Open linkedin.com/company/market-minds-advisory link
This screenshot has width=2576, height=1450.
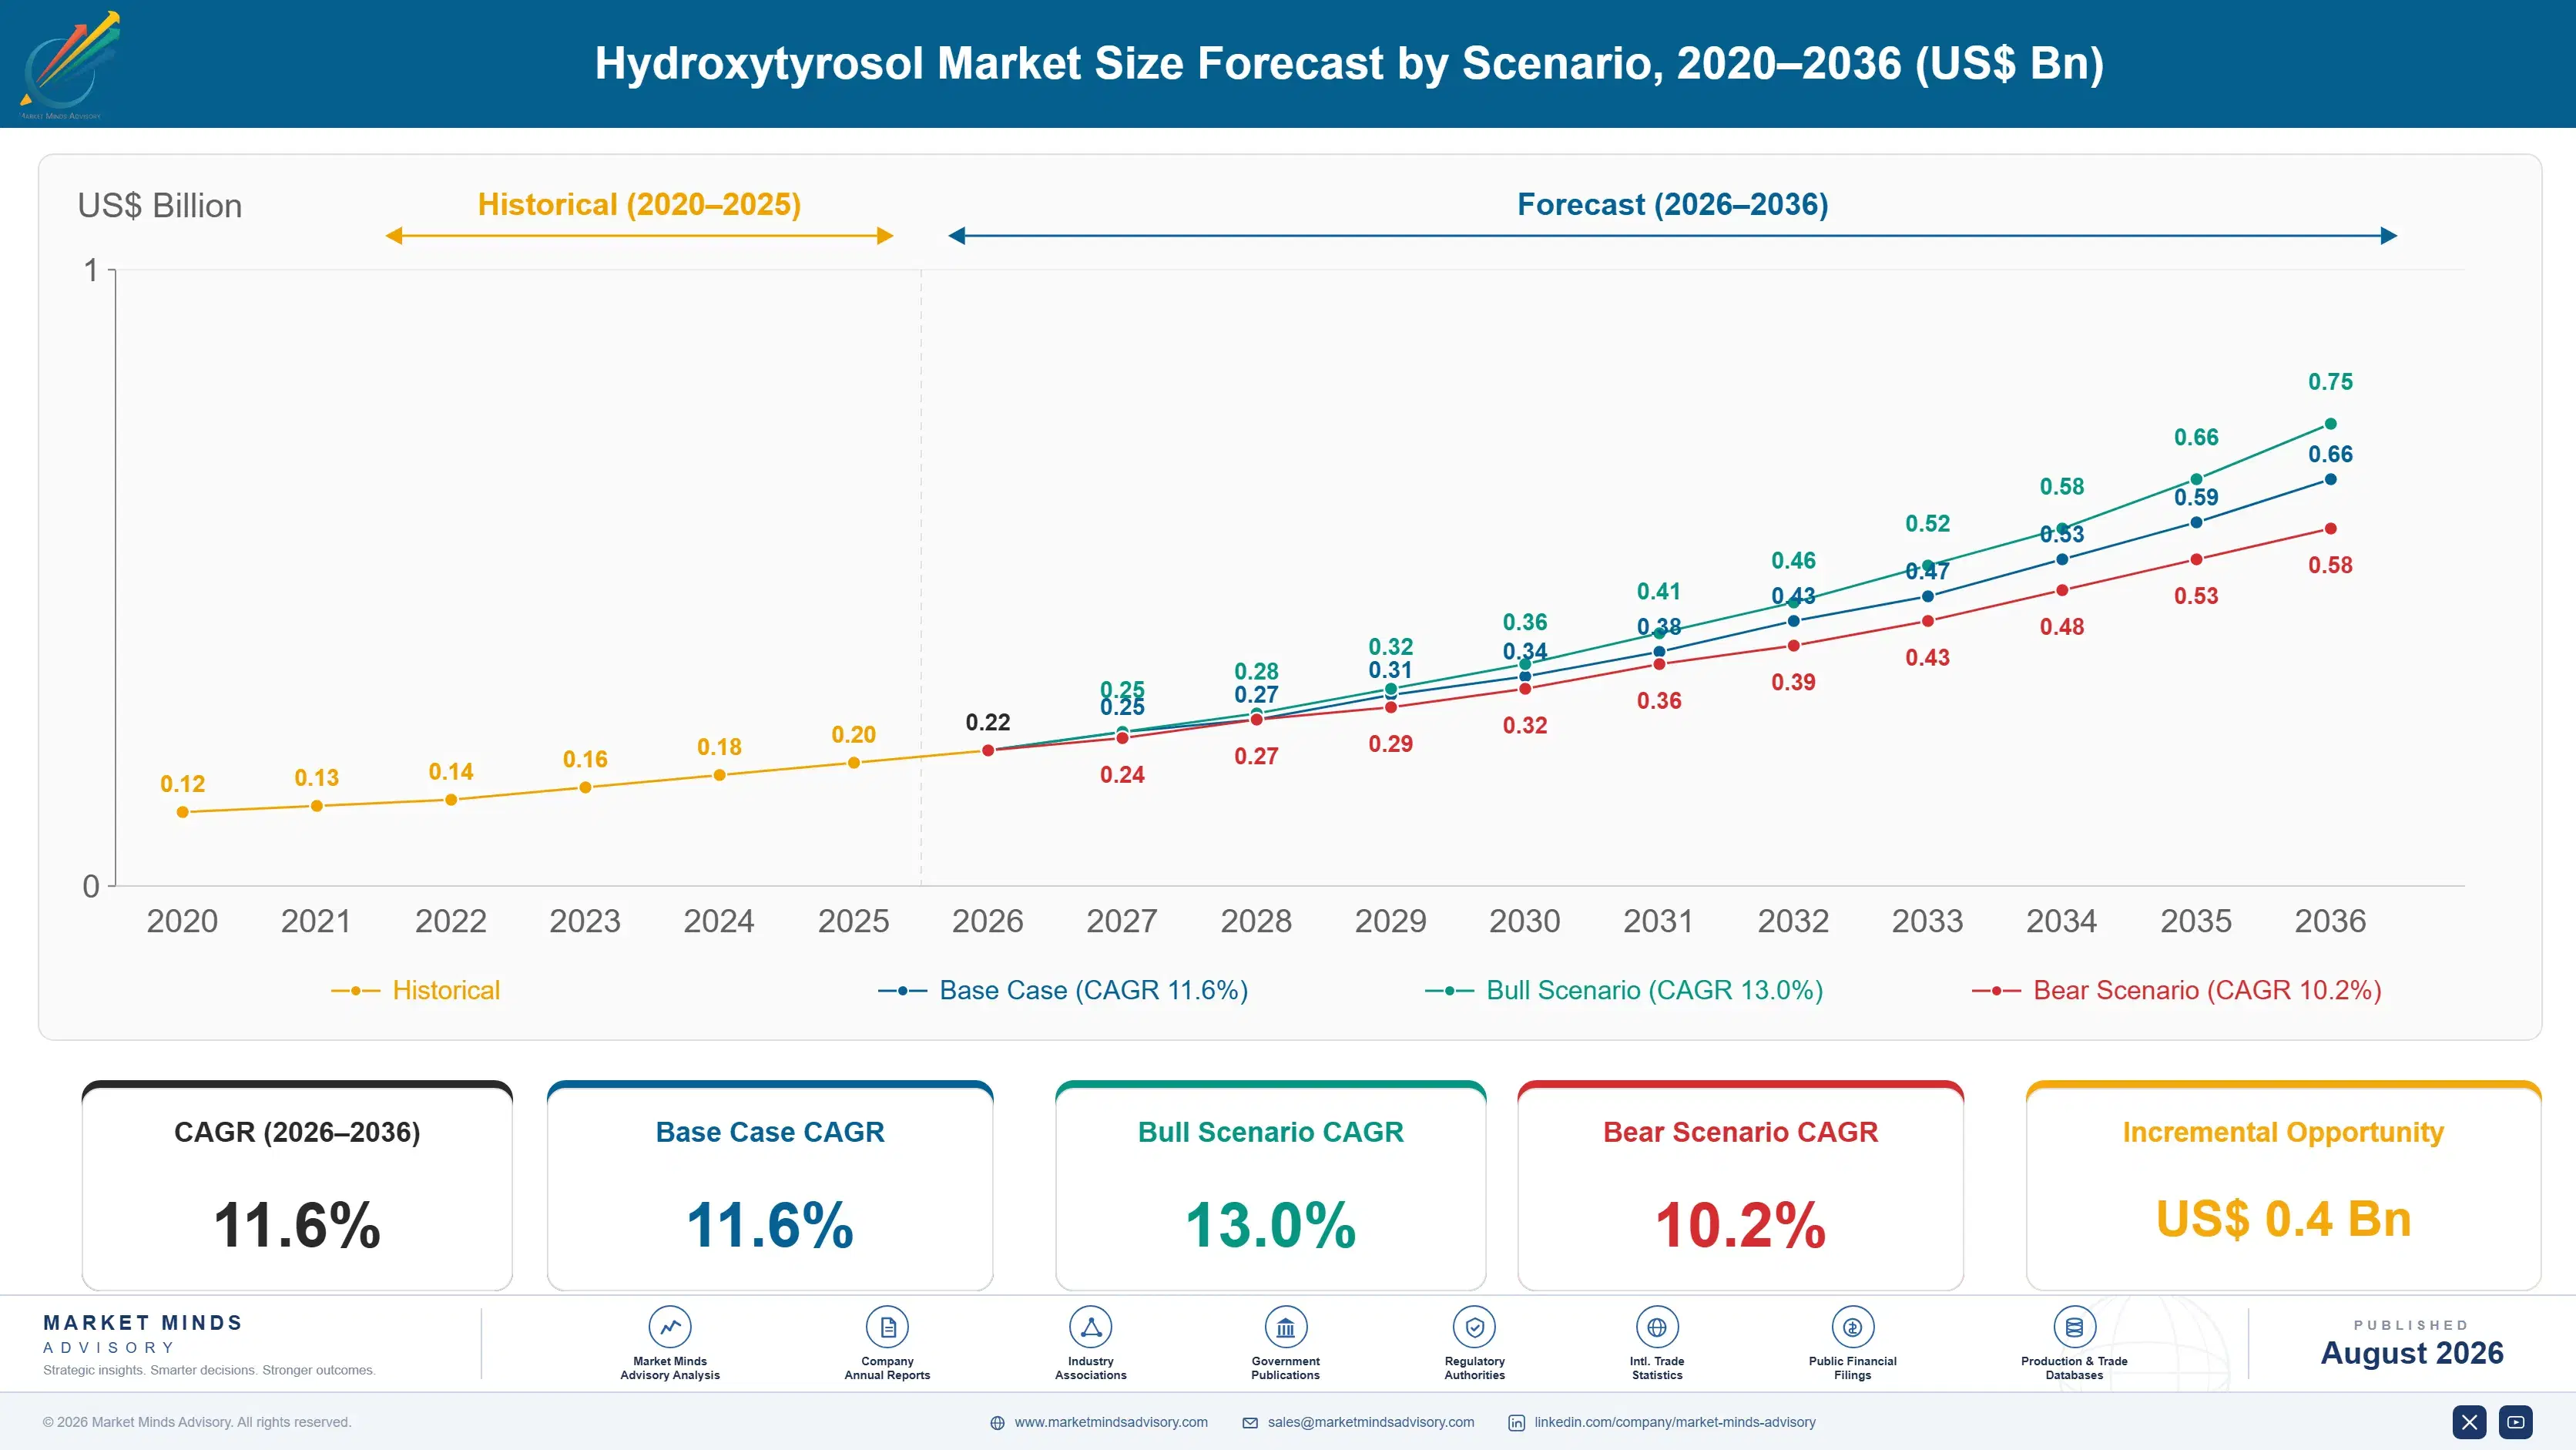1675,1422
